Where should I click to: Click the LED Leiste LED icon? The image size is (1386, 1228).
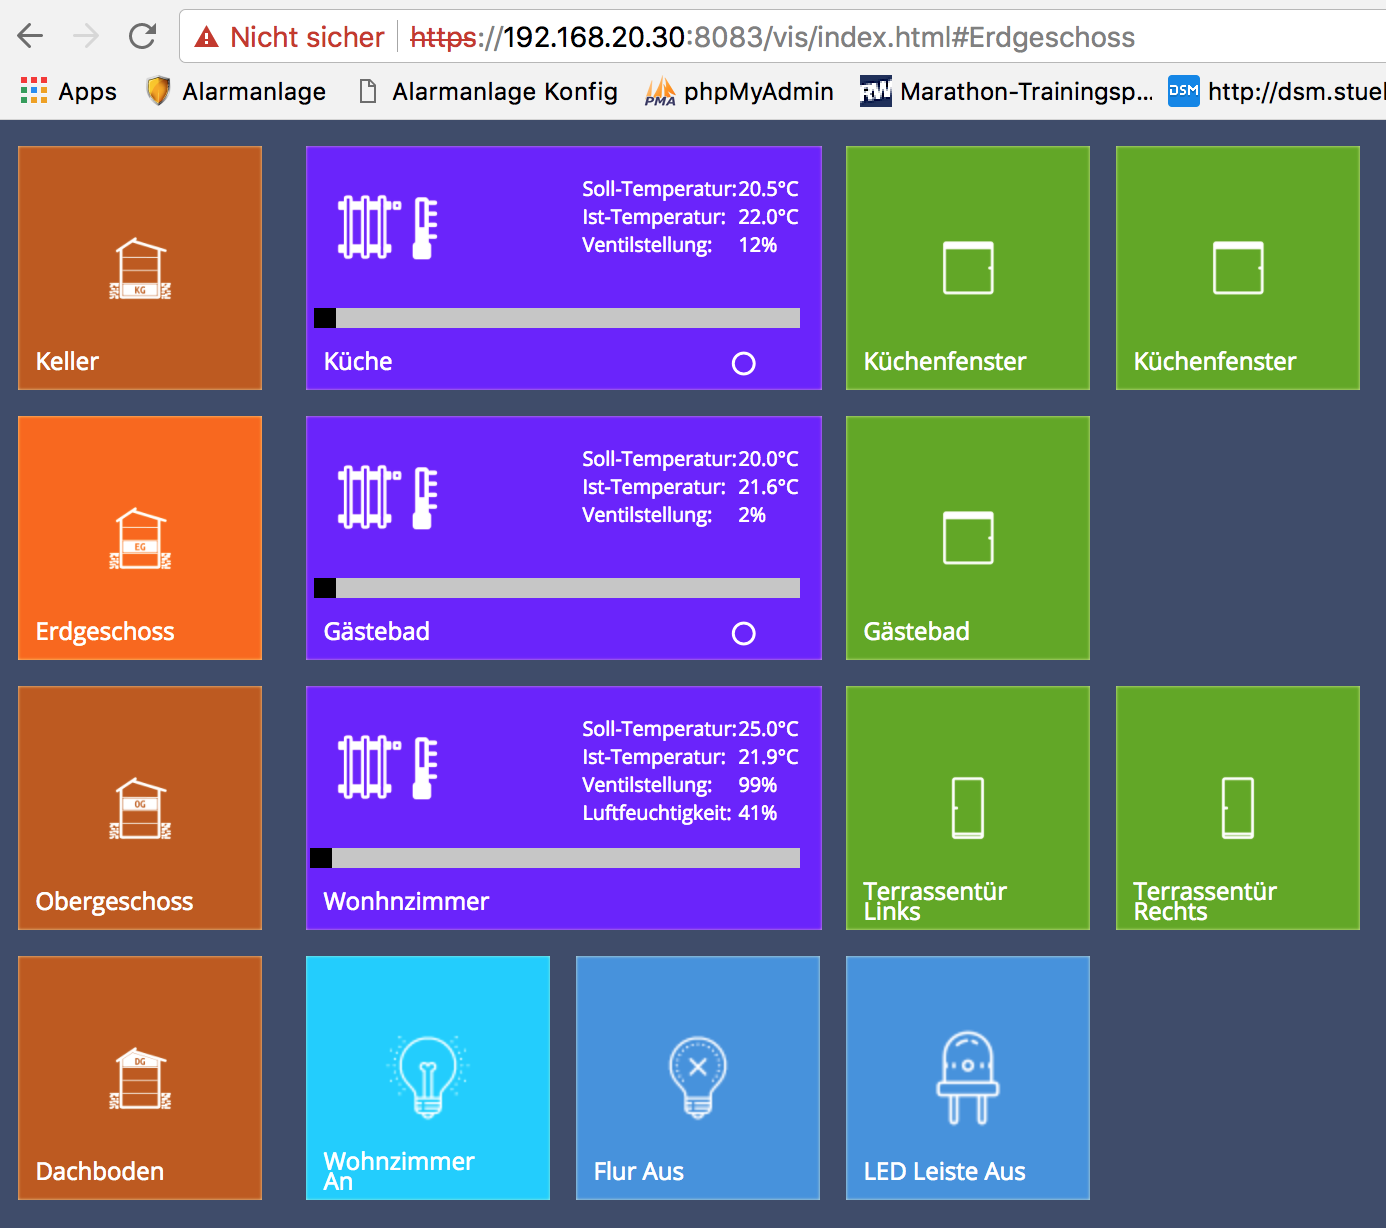968,1078
